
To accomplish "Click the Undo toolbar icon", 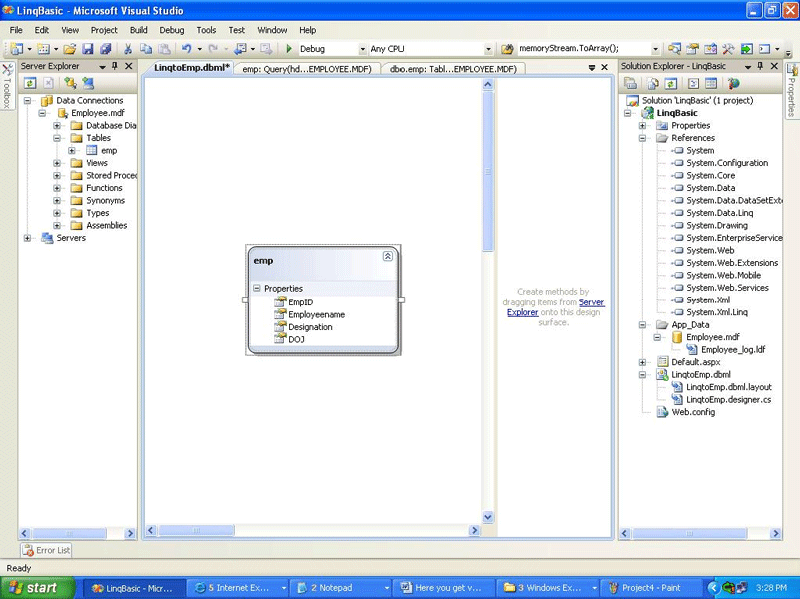I will 187,48.
